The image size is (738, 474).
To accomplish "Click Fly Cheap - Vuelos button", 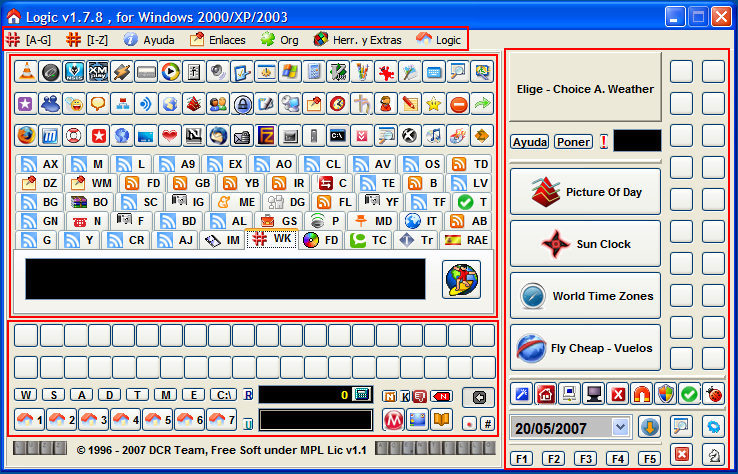I will point(586,348).
